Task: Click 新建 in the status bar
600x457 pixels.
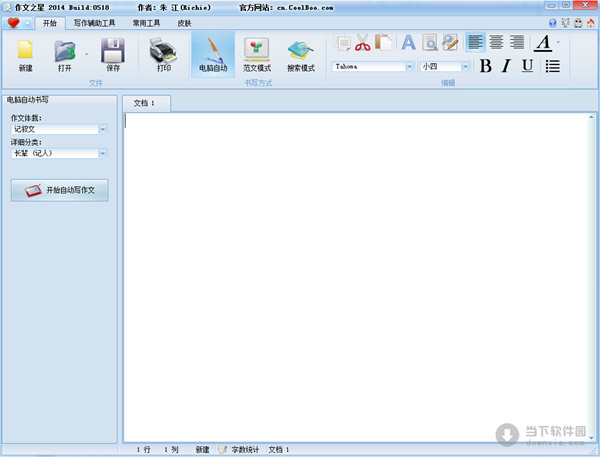Action: coord(202,450)
